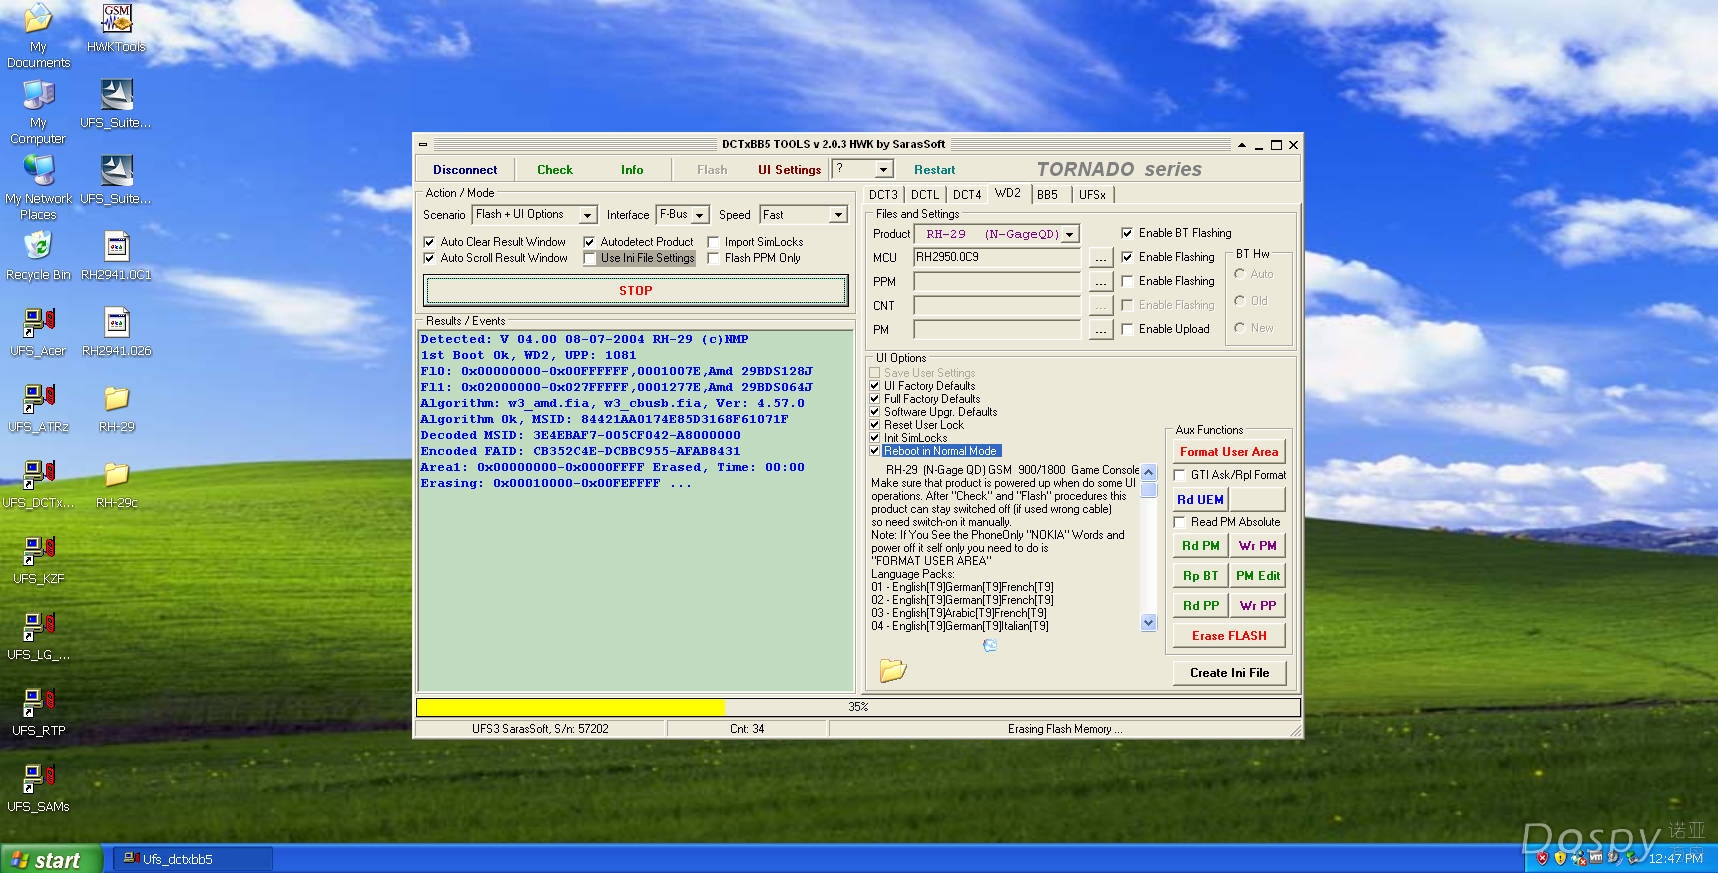Select the RH2941.026 file icon

coord(116,331)
